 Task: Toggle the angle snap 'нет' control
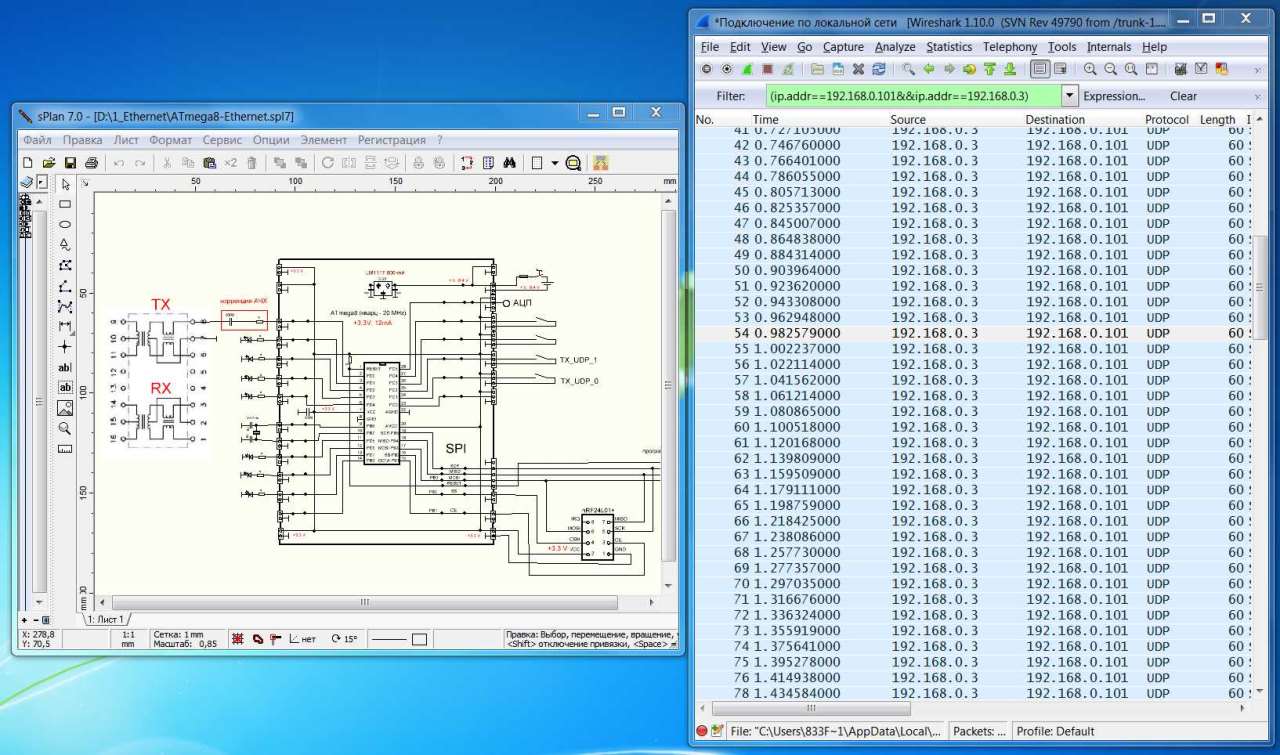click(302, 639)
